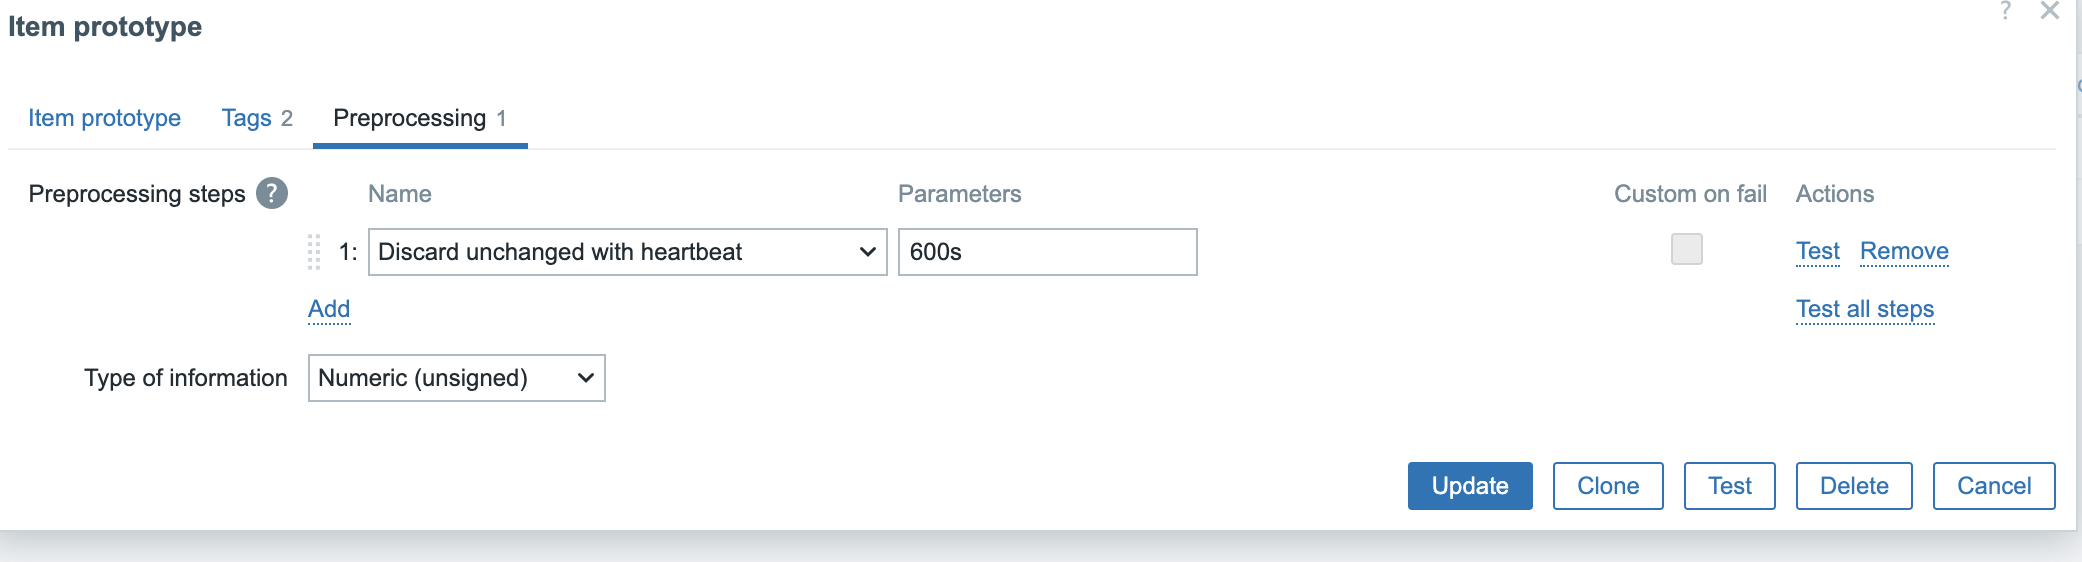Open the Discard unchanged with heartbeat dropdown
This screenshot has width=2082, height=562.
coord(627,252)
